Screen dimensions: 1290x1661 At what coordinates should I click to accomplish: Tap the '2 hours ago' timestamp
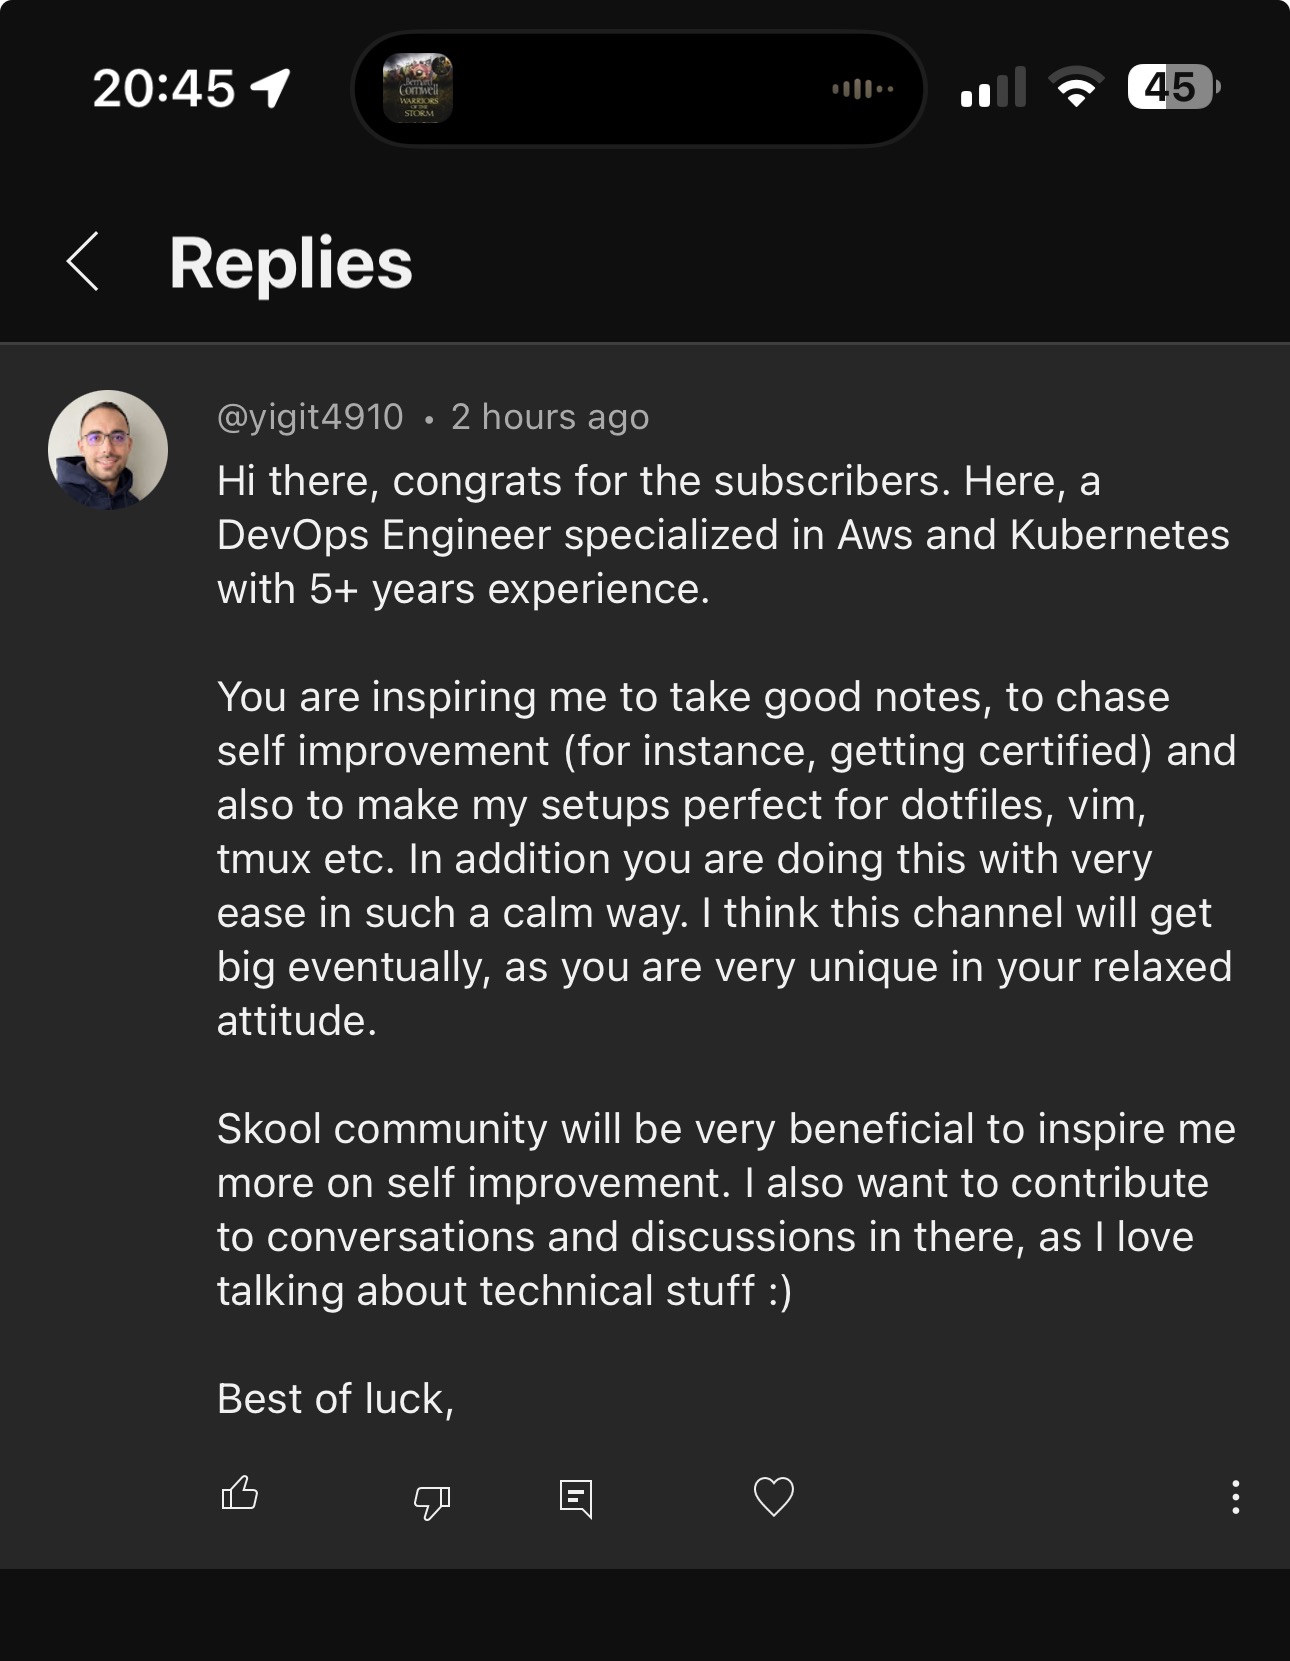click(x=550, y=417)
